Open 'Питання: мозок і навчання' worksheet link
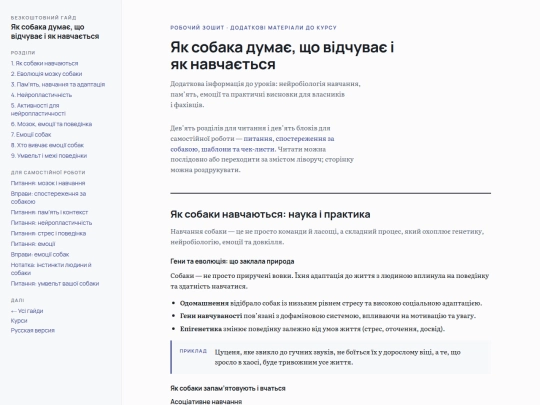This screenshot has height=405, width=540. pos(48,183)
